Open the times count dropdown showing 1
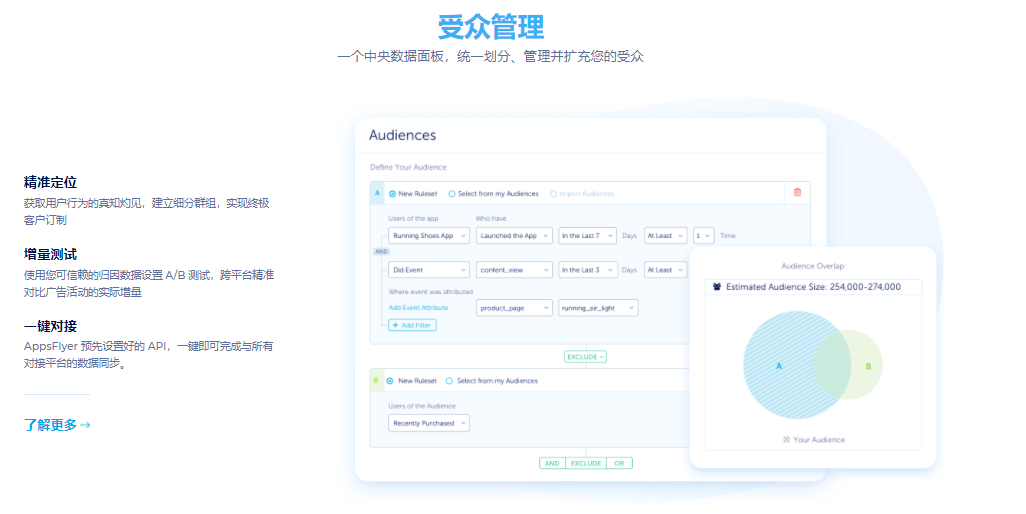 (x=703, y=235)
